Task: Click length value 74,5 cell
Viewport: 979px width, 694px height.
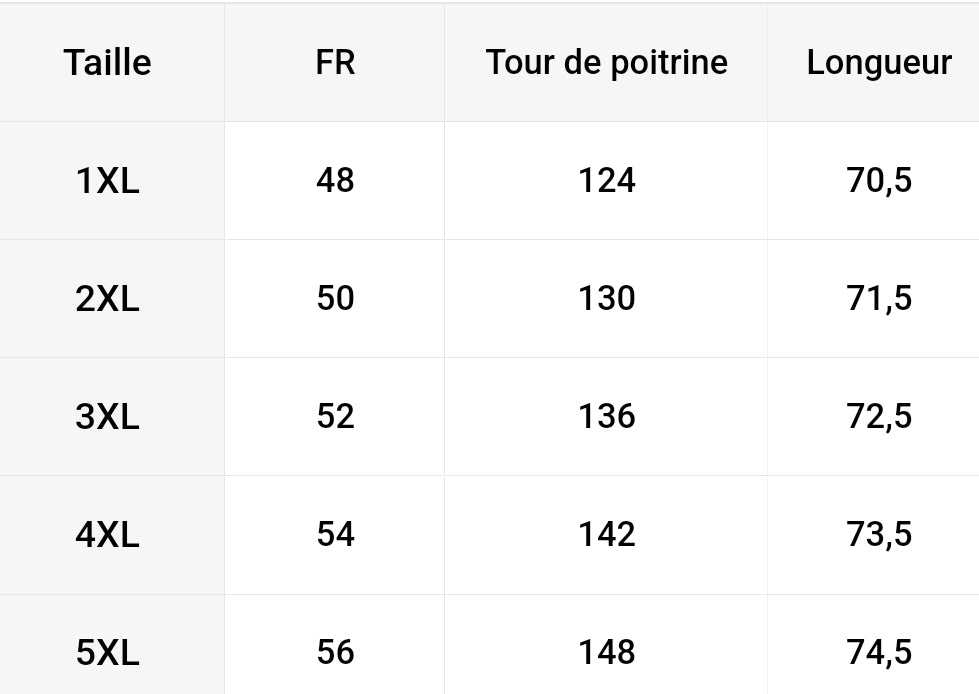Action: click(x=878, y=652)
